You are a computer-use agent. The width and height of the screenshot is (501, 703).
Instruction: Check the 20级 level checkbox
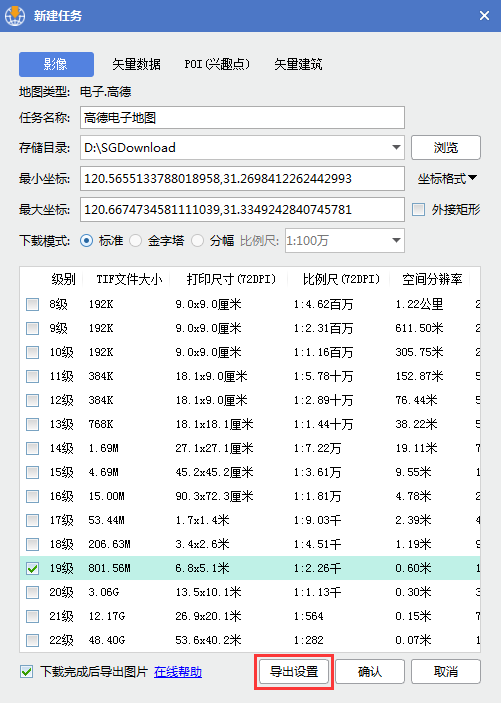click(x=32, y=592)
